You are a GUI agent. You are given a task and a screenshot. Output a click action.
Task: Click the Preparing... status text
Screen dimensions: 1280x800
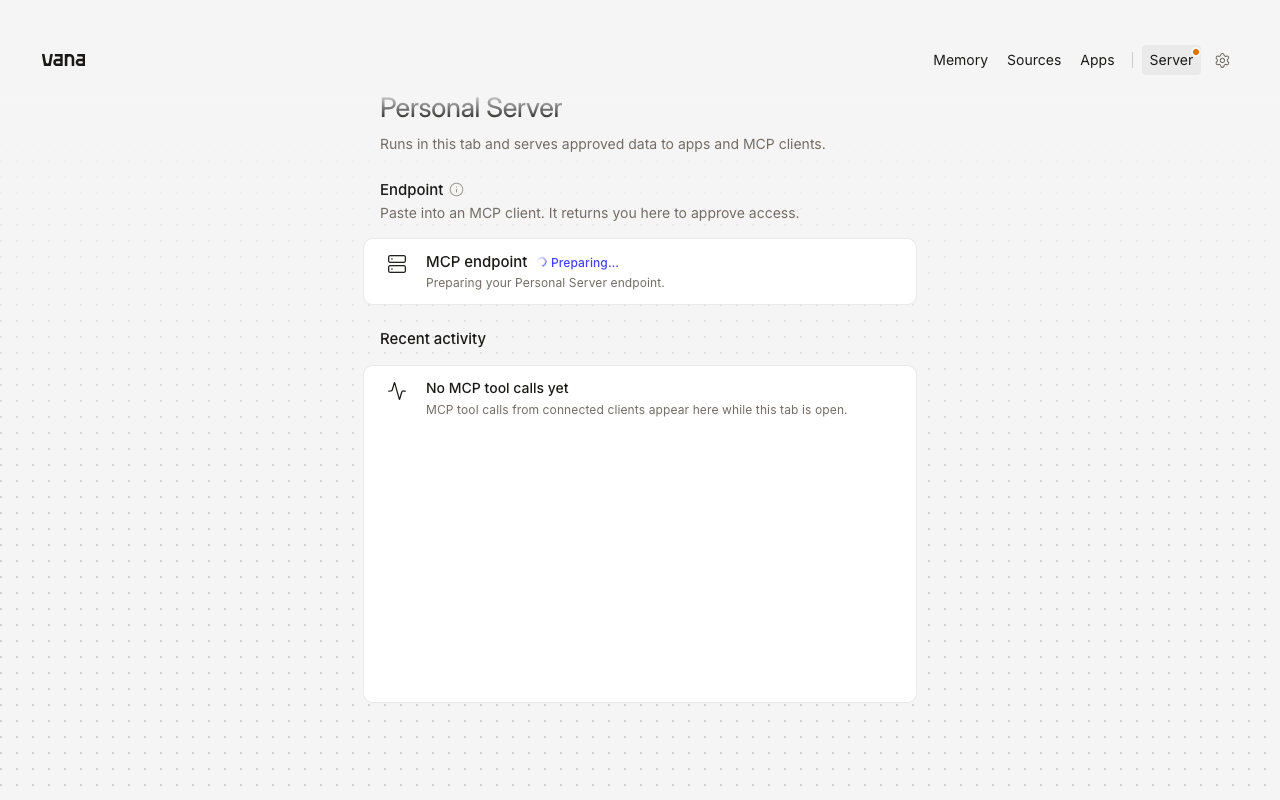[585, 263]
